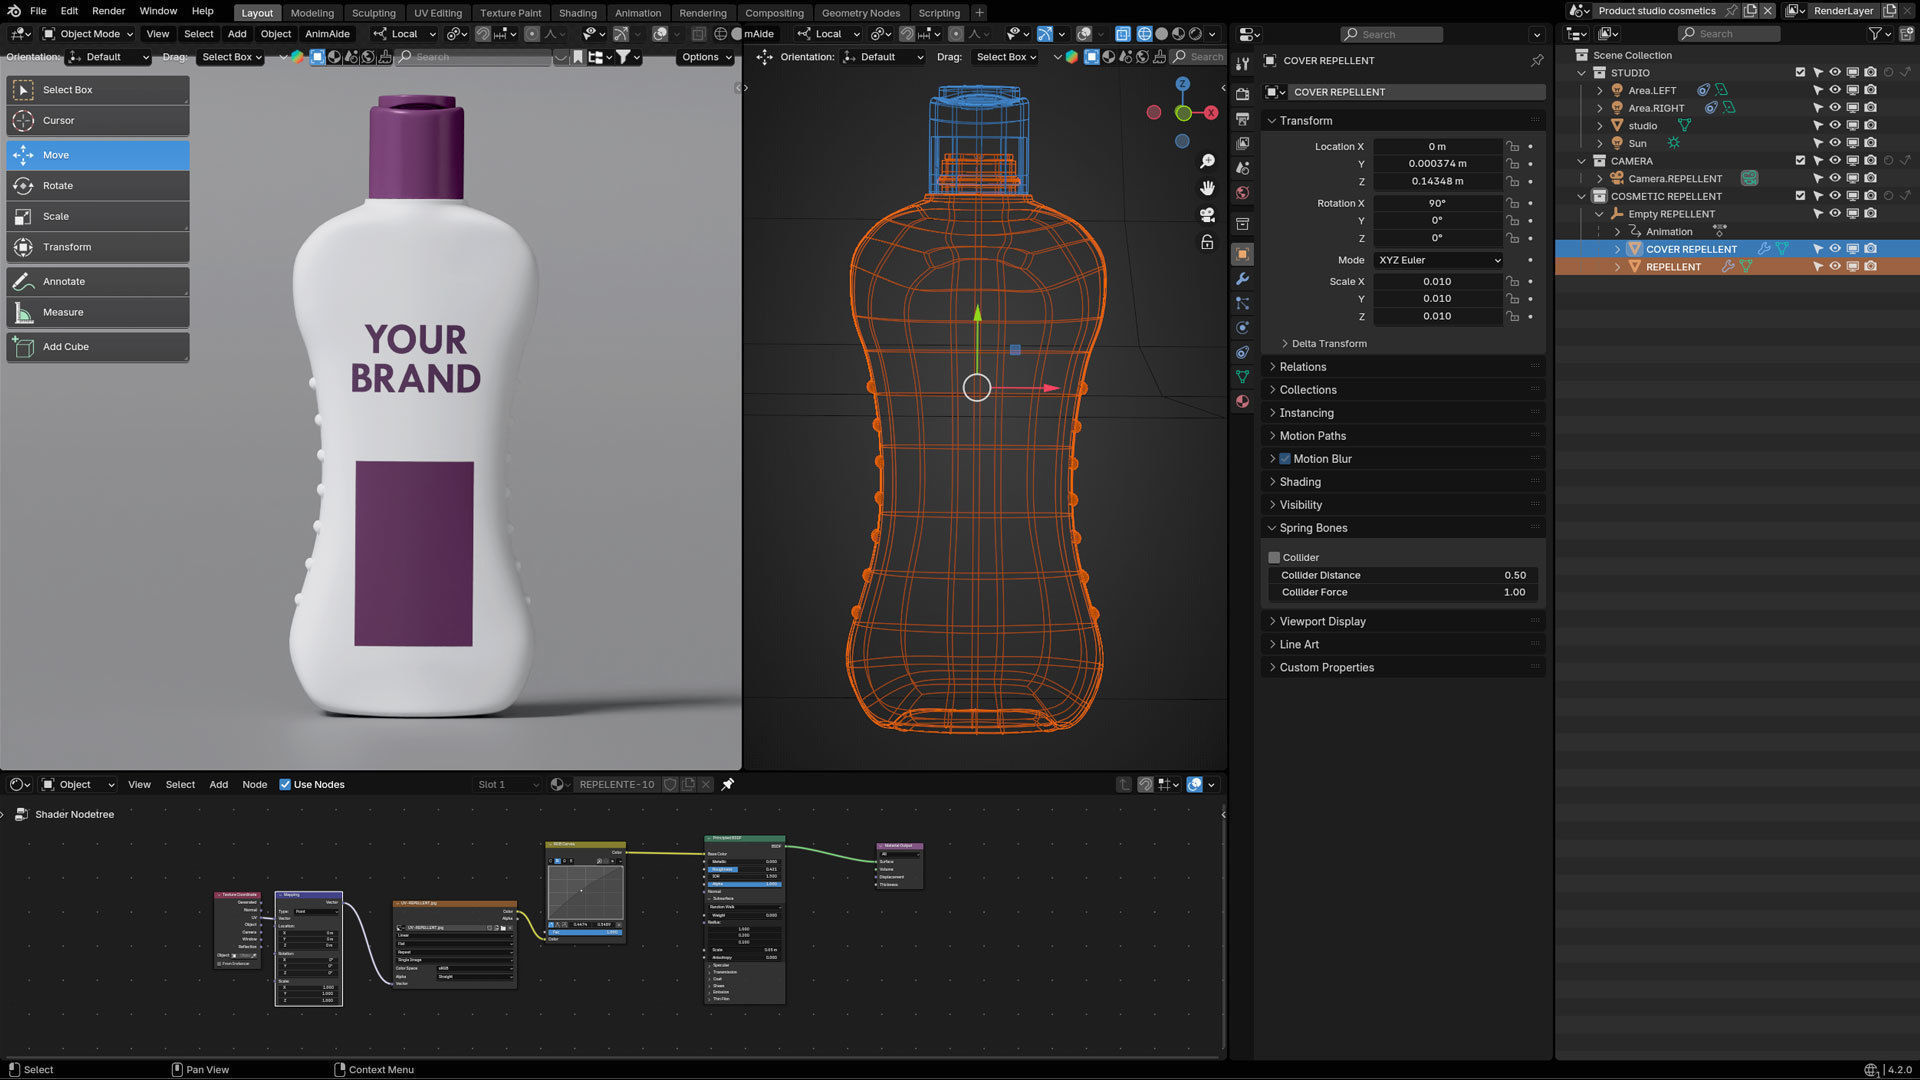This screenshot has width=1920, height=1080.
Task: Open the Physics properties tab
Action: pyautogui.click(x=1242, y=328)
